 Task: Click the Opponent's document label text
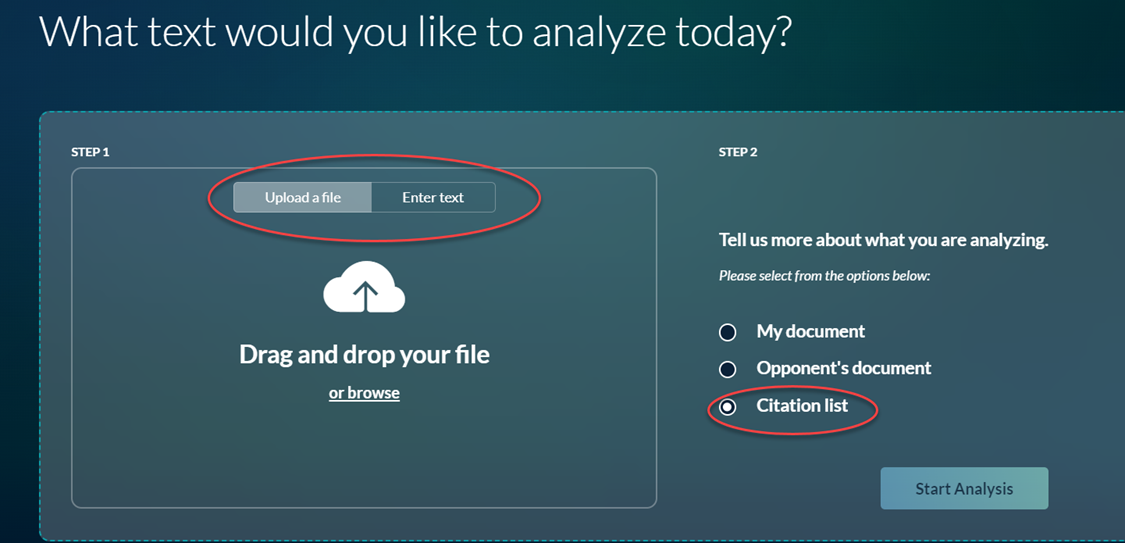[x=844, y=369]
